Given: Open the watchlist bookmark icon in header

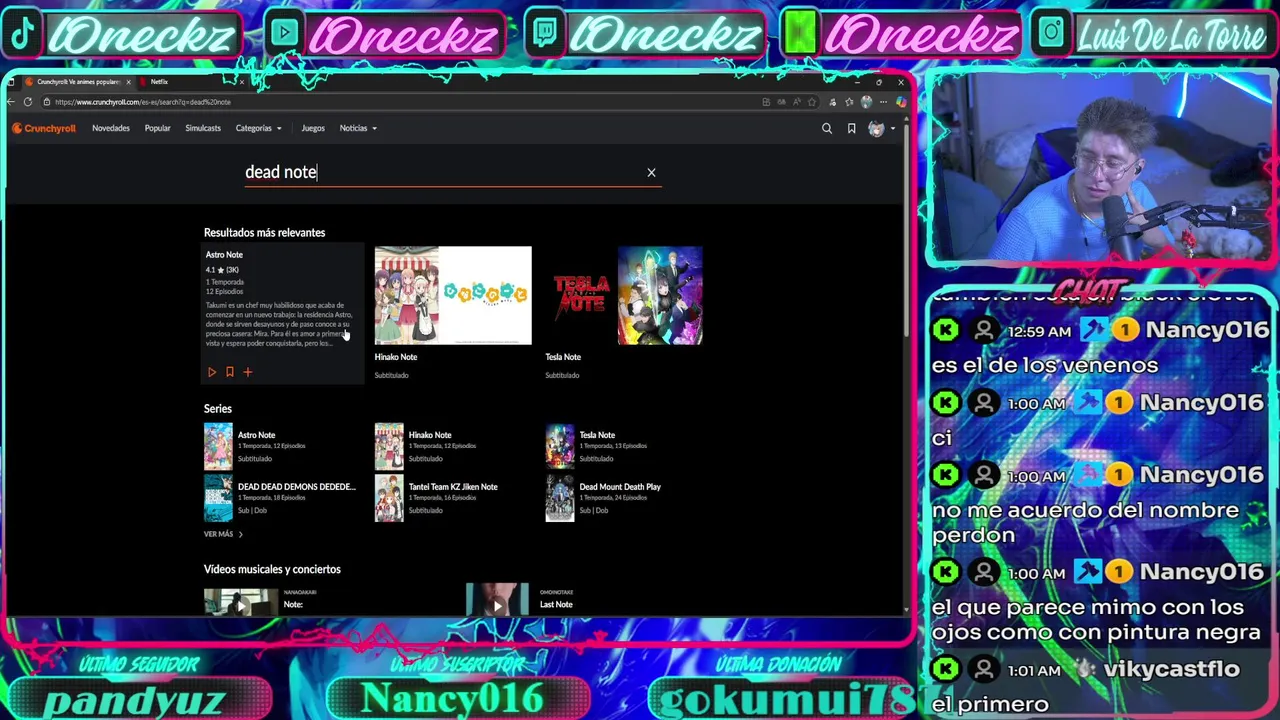Looking at the screenshot, I should 851,128.
